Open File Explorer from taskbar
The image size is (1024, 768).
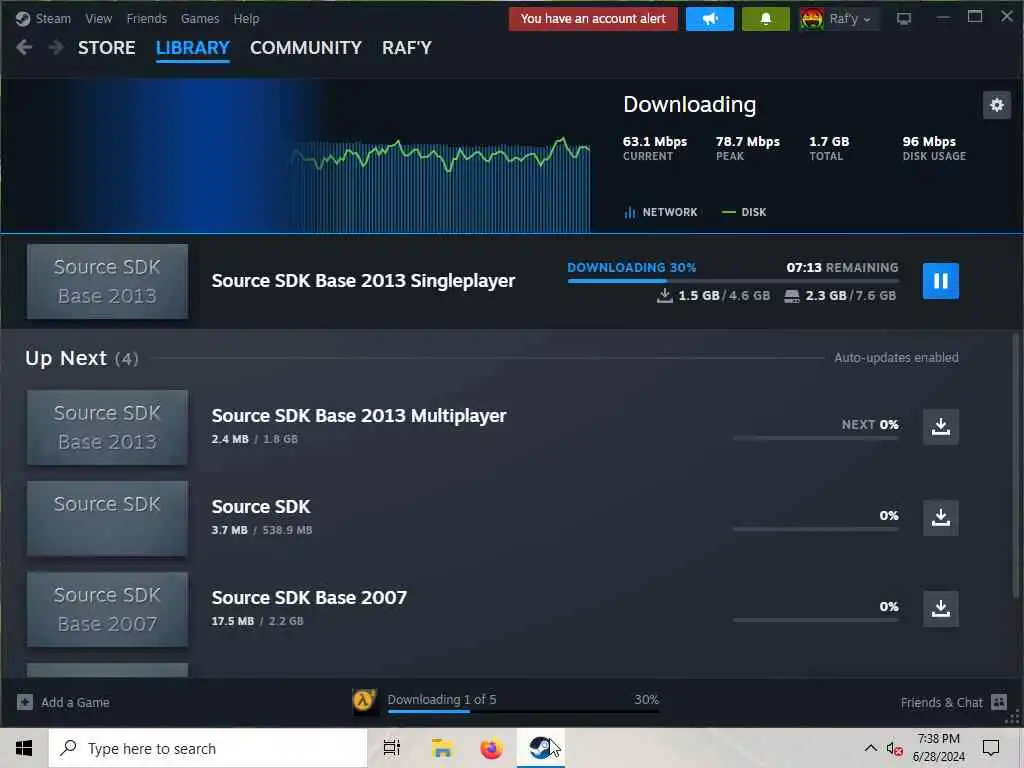pos(442,748)
